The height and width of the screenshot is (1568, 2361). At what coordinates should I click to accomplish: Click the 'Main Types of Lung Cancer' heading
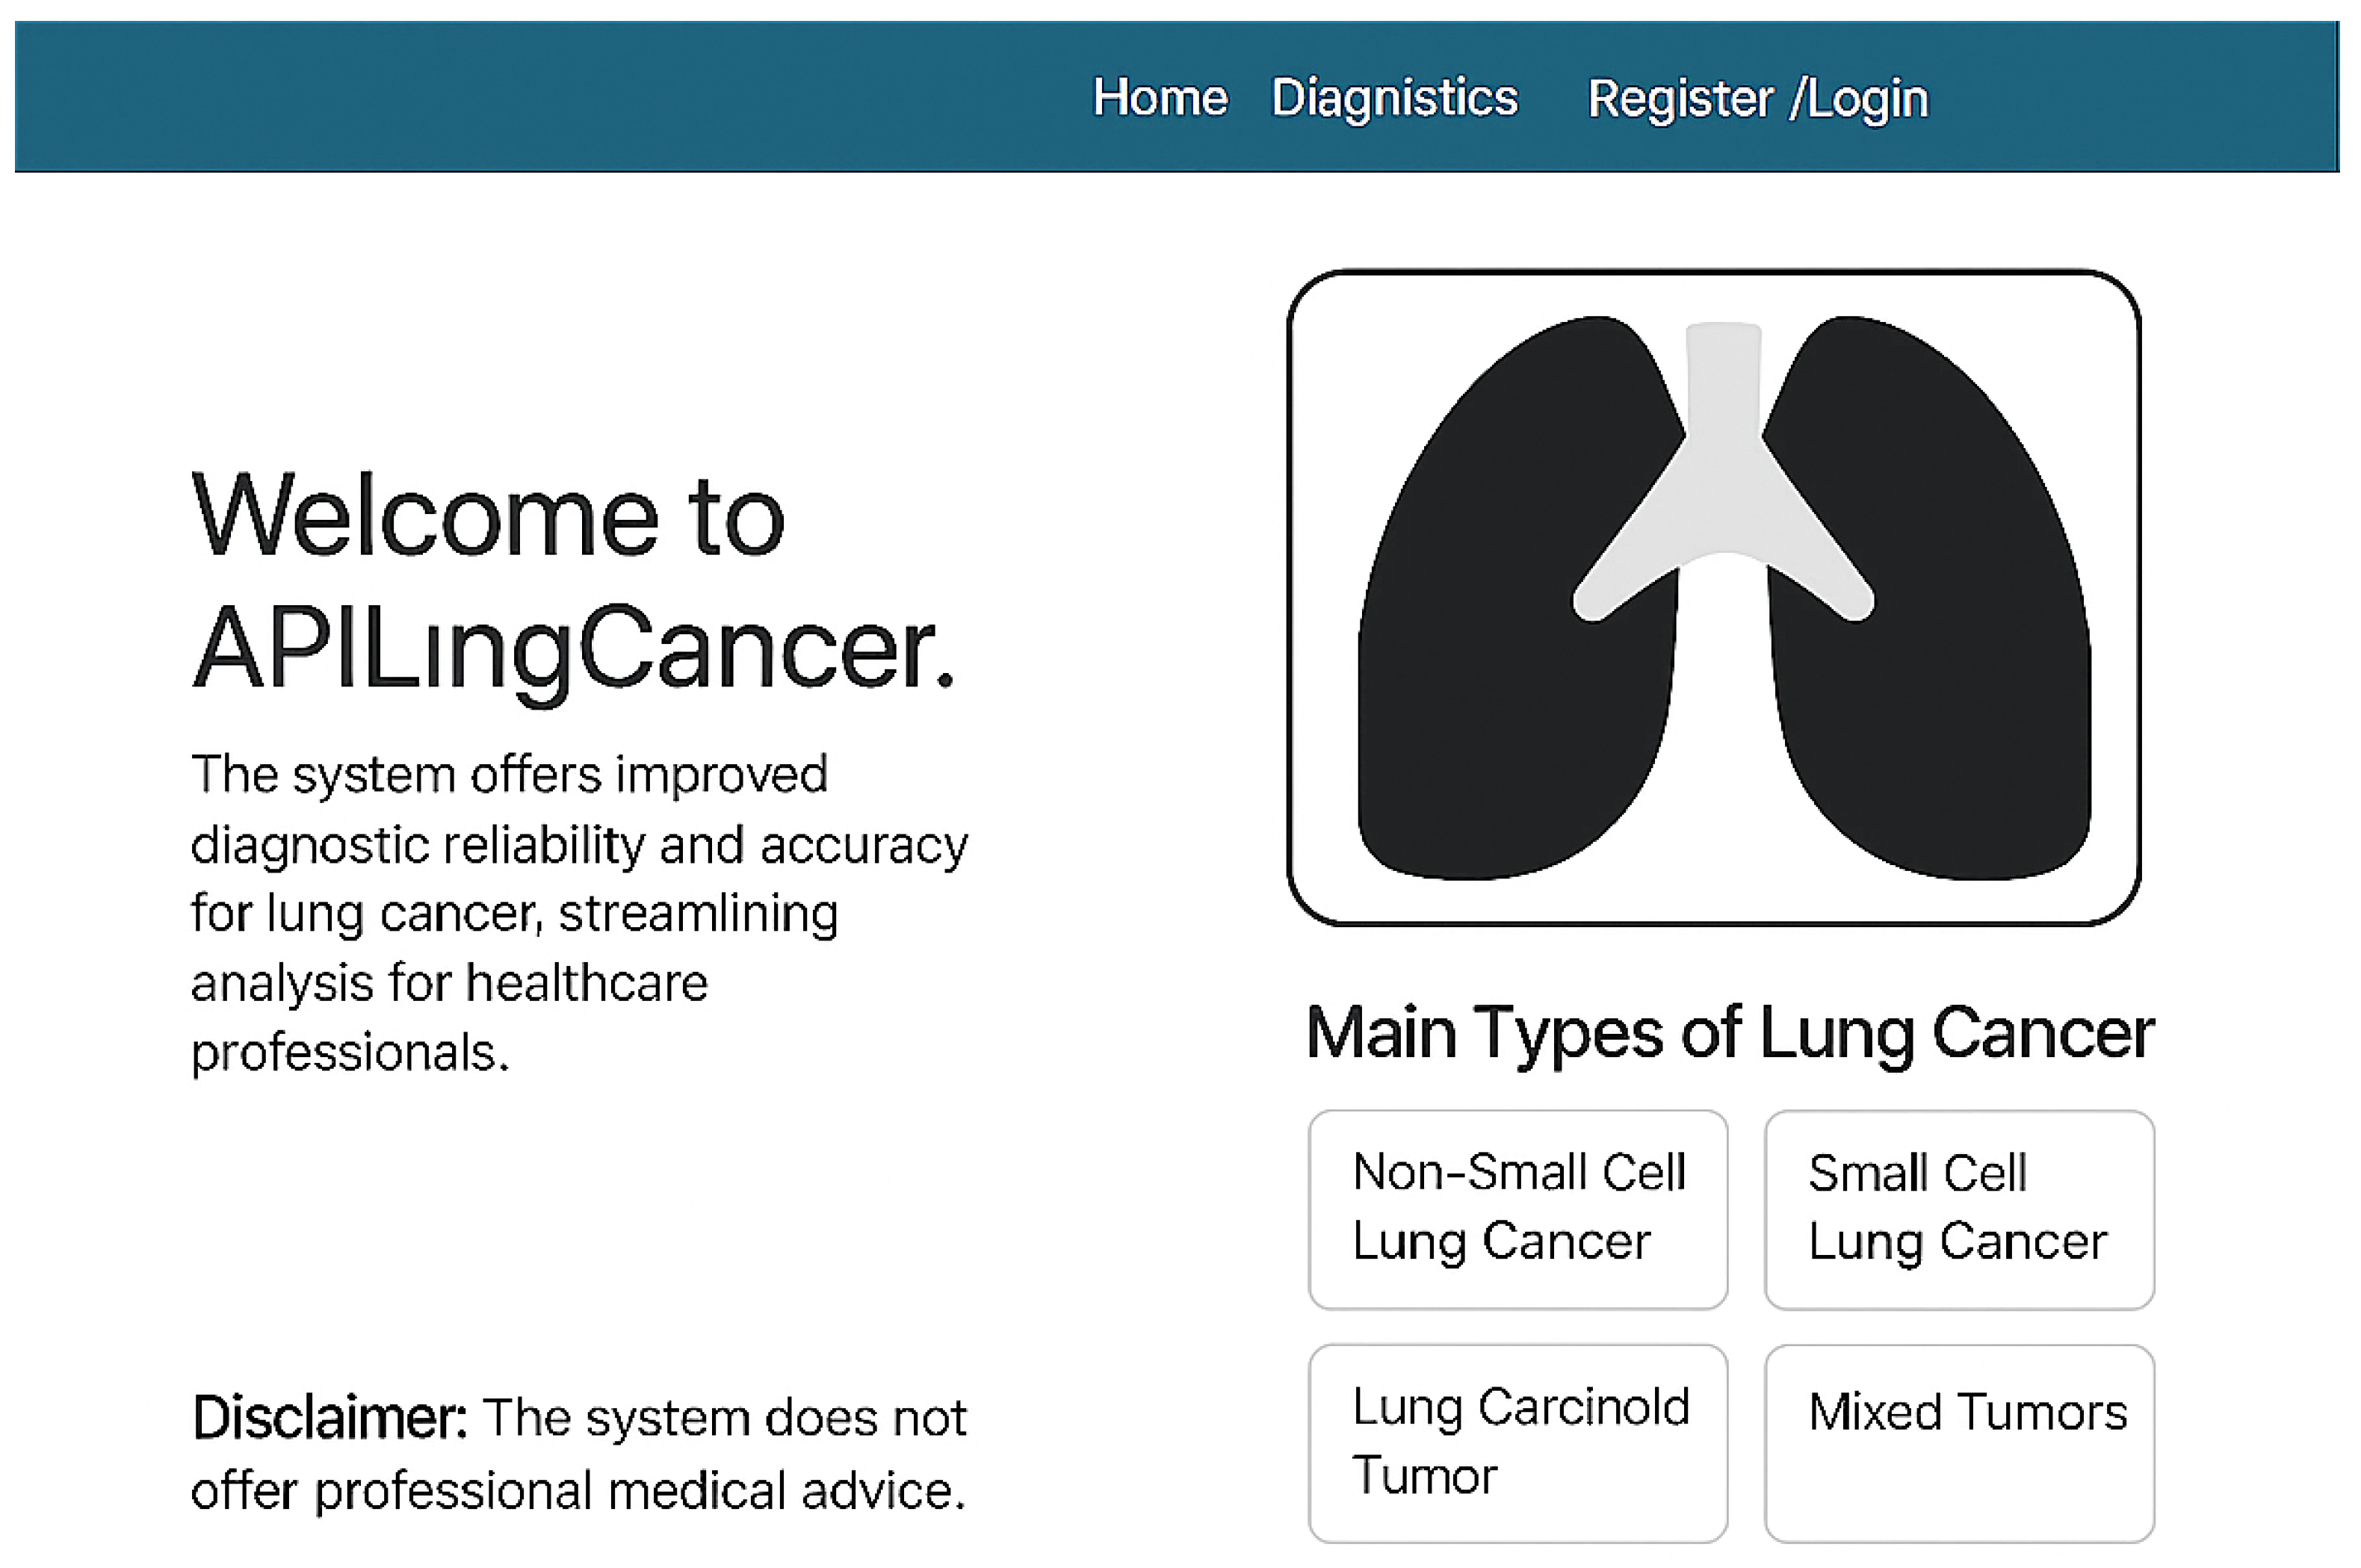point(1729,1033)
